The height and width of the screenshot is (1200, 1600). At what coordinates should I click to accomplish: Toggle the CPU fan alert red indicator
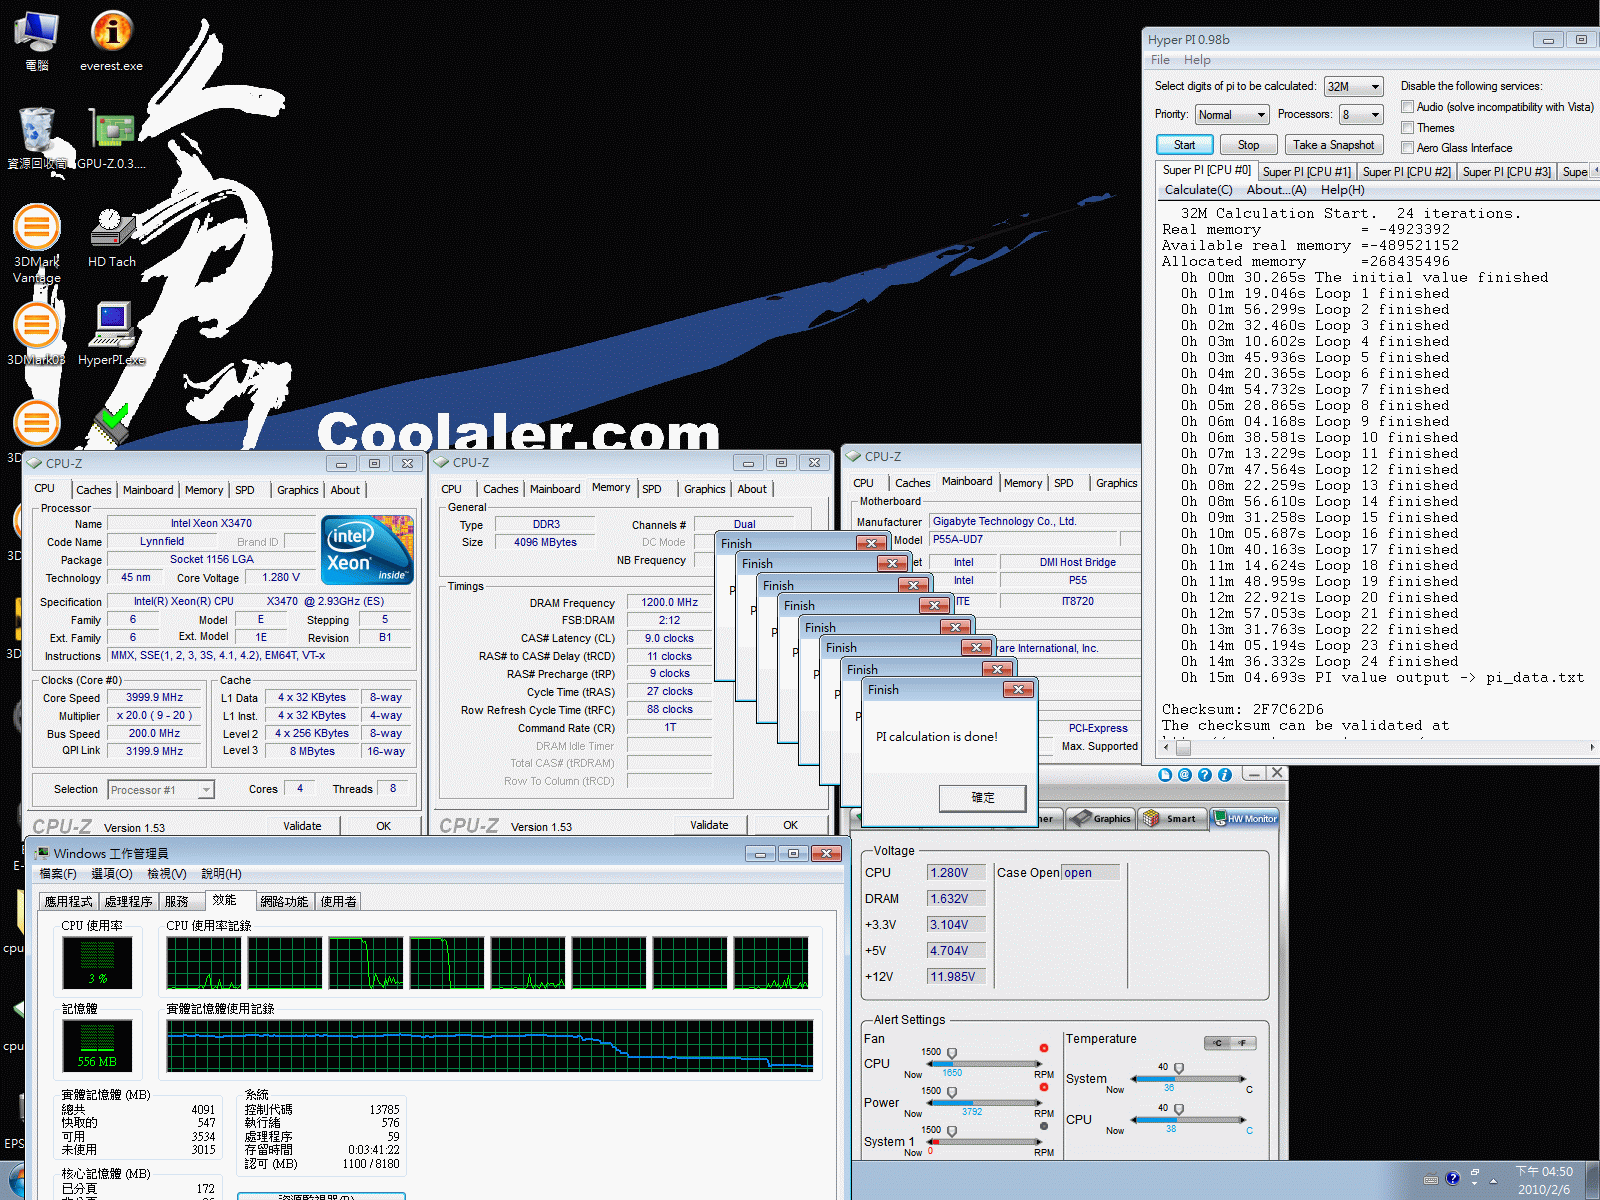[1044, 1048]
